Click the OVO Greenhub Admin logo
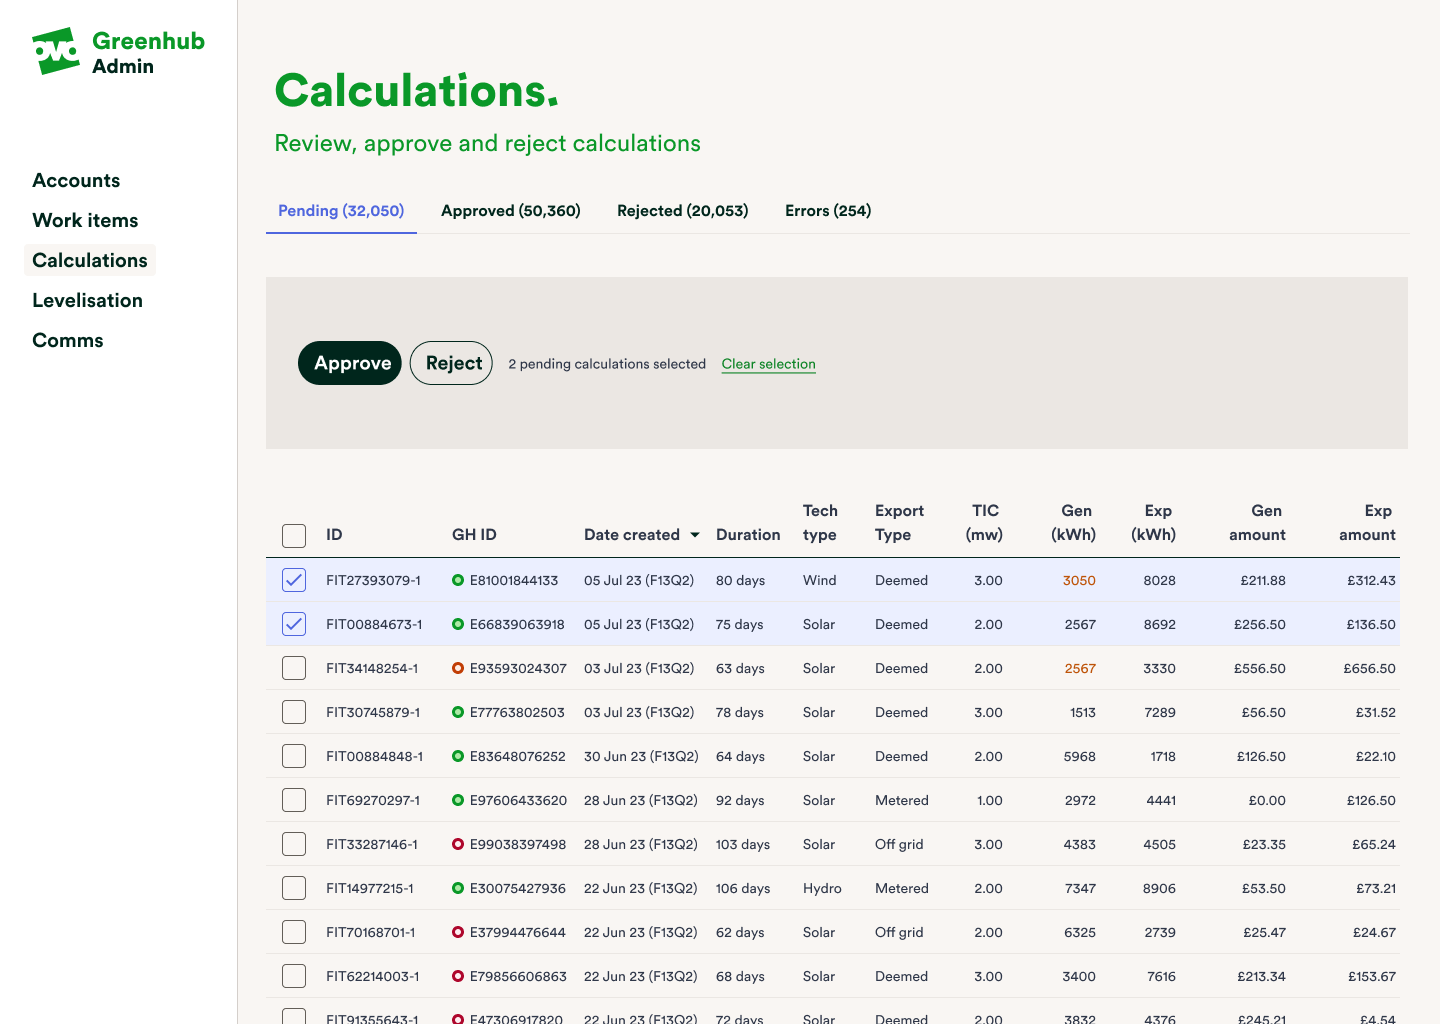The height and width of the screenshot is (1024, 1440). (x=118, y=52)
